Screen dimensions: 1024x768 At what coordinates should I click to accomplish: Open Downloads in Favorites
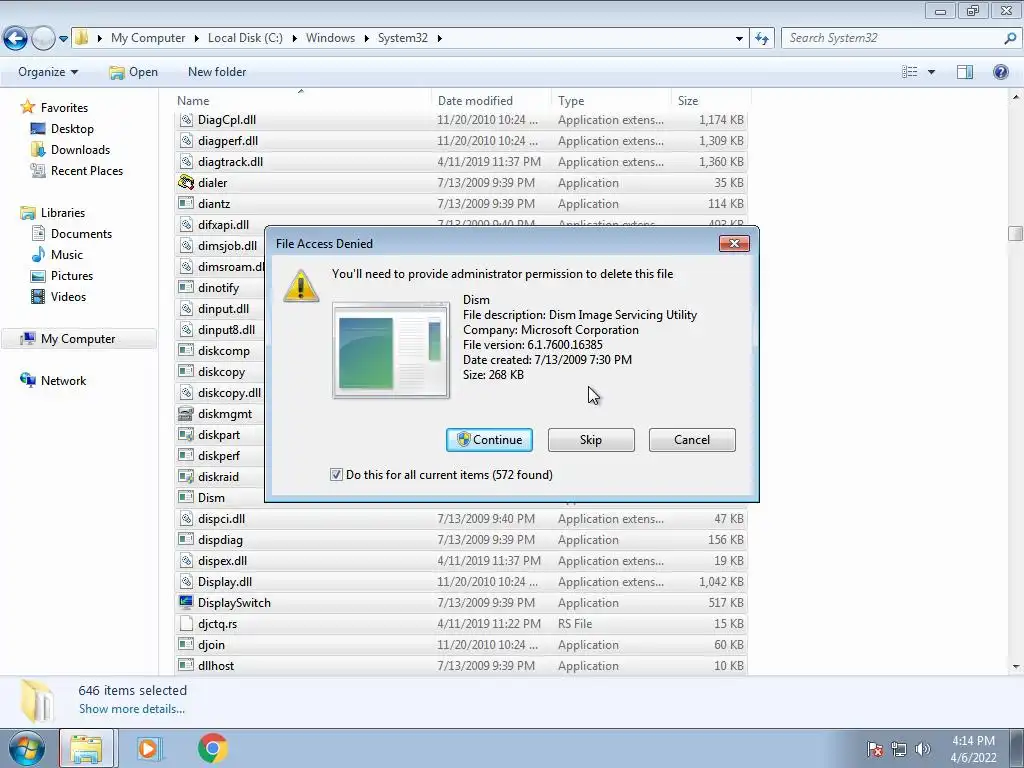pyautogui.click(x=71, y=150)
